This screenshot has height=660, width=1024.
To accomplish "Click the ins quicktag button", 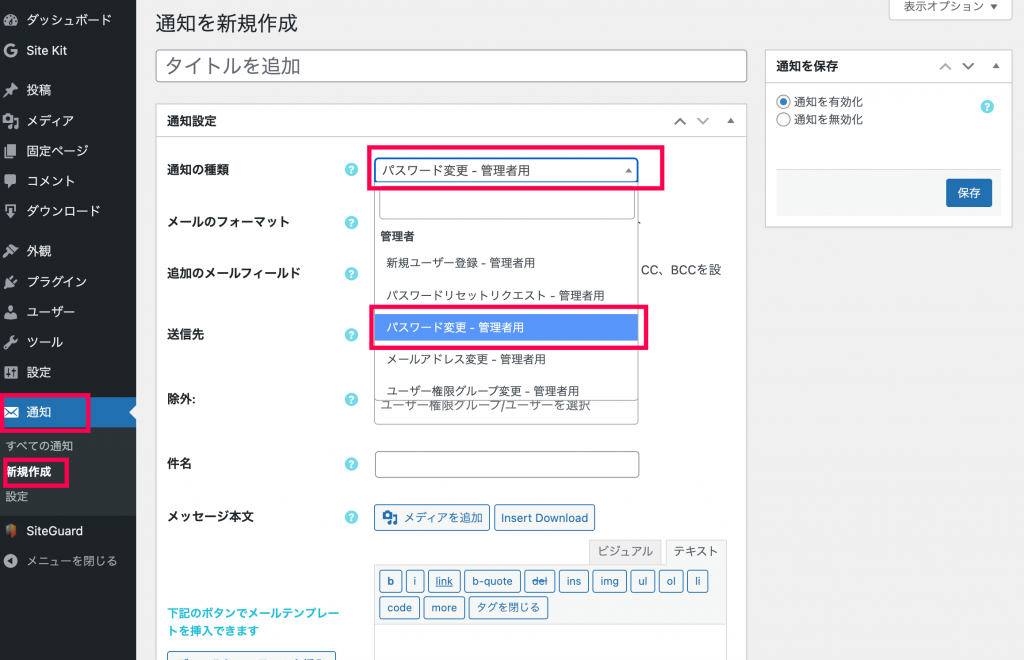I will click(574, 581).
